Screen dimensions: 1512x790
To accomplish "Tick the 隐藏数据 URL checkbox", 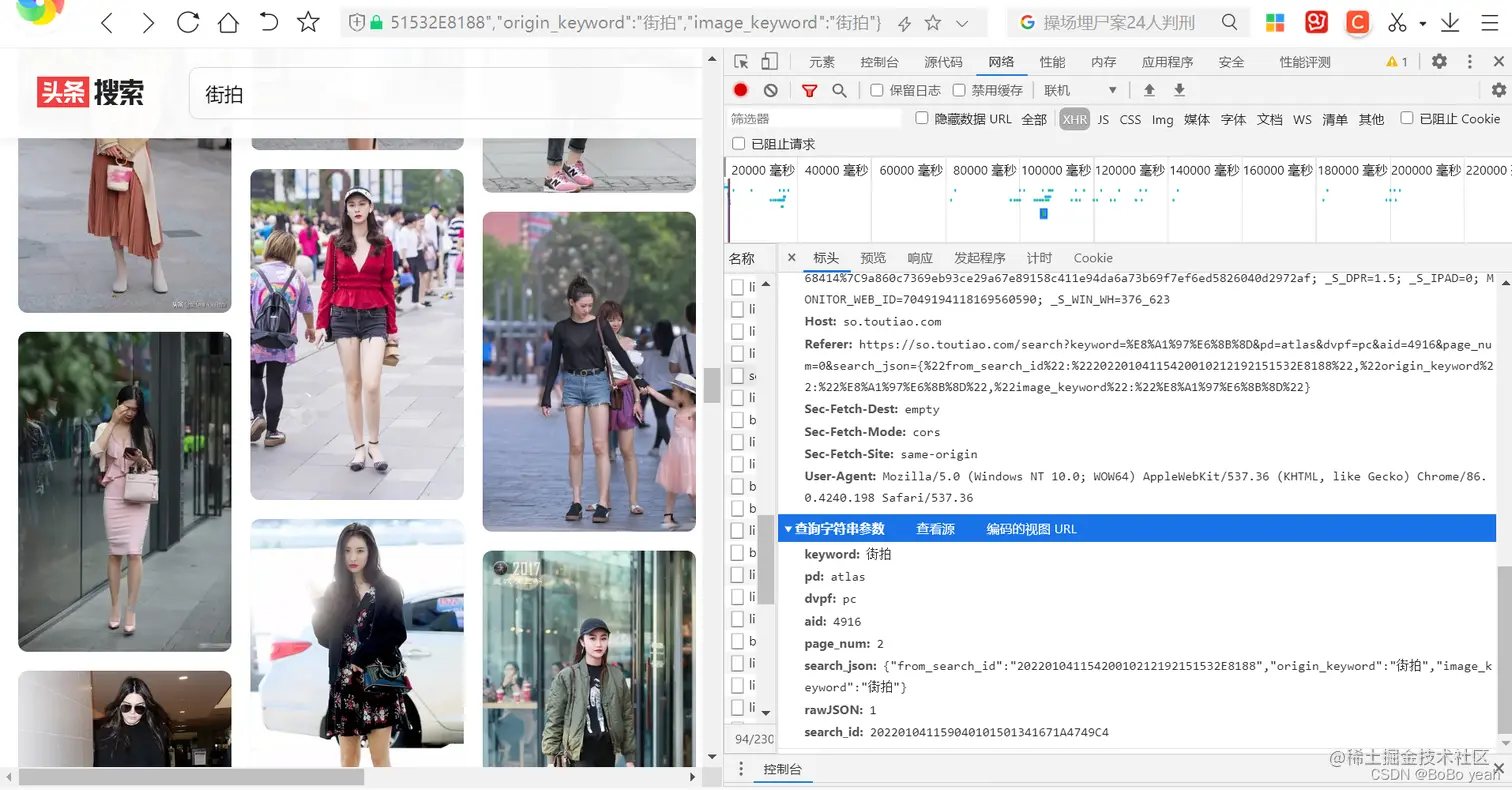I will coord(922,118).
